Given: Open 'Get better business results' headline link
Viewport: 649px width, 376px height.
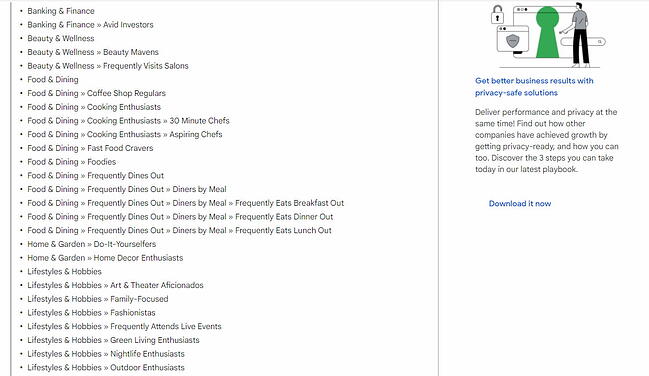Looking at the screenshot, I should (x=534, y=87).
